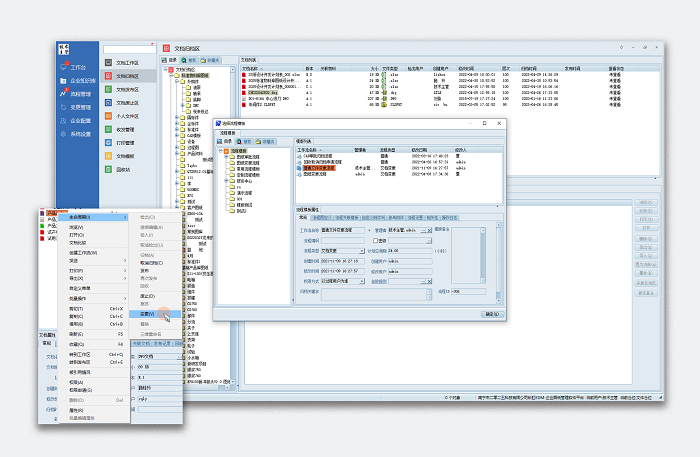The height and width of the screenshot is (457, 700).
Task: Click the clear (x) icon beside 管理员 field
Action: click(x=429, y=230)
